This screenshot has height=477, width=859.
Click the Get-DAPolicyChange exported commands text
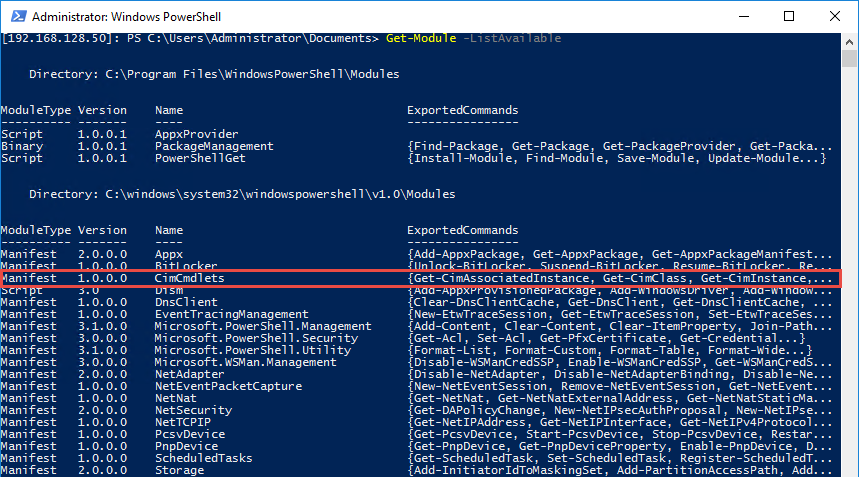click(620, 411)
